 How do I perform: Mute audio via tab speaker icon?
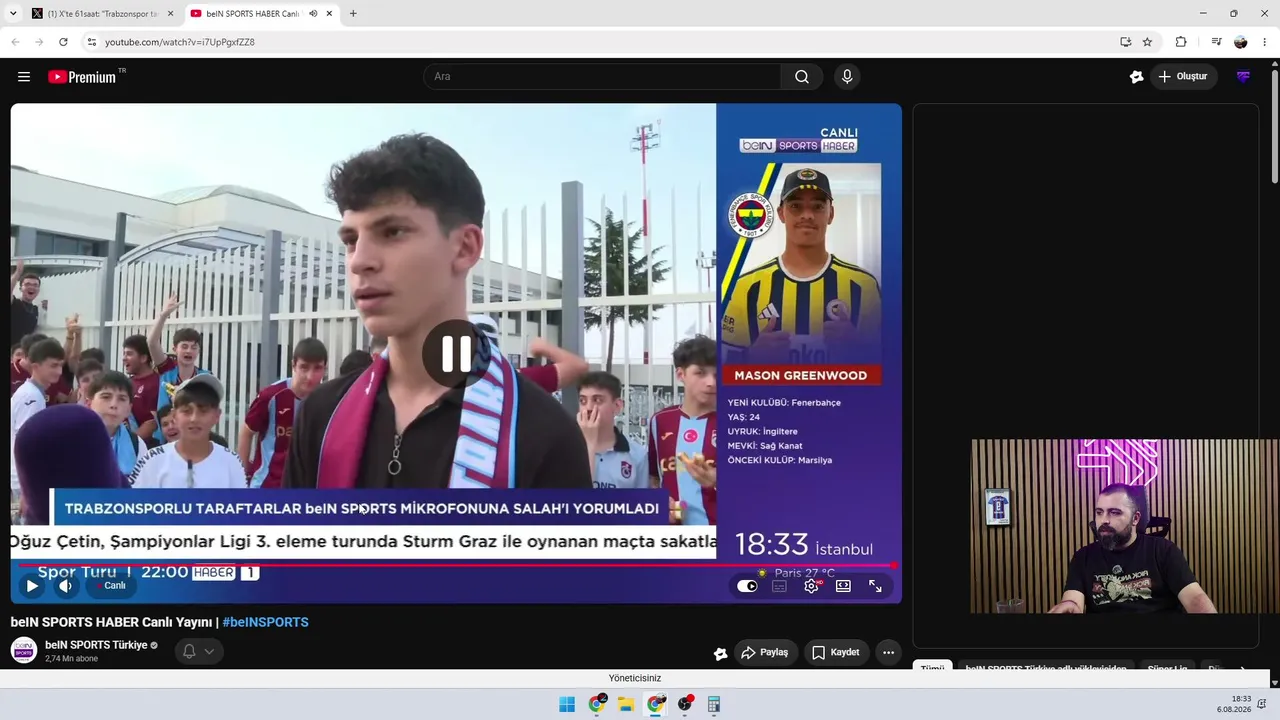tap(313, 14)
